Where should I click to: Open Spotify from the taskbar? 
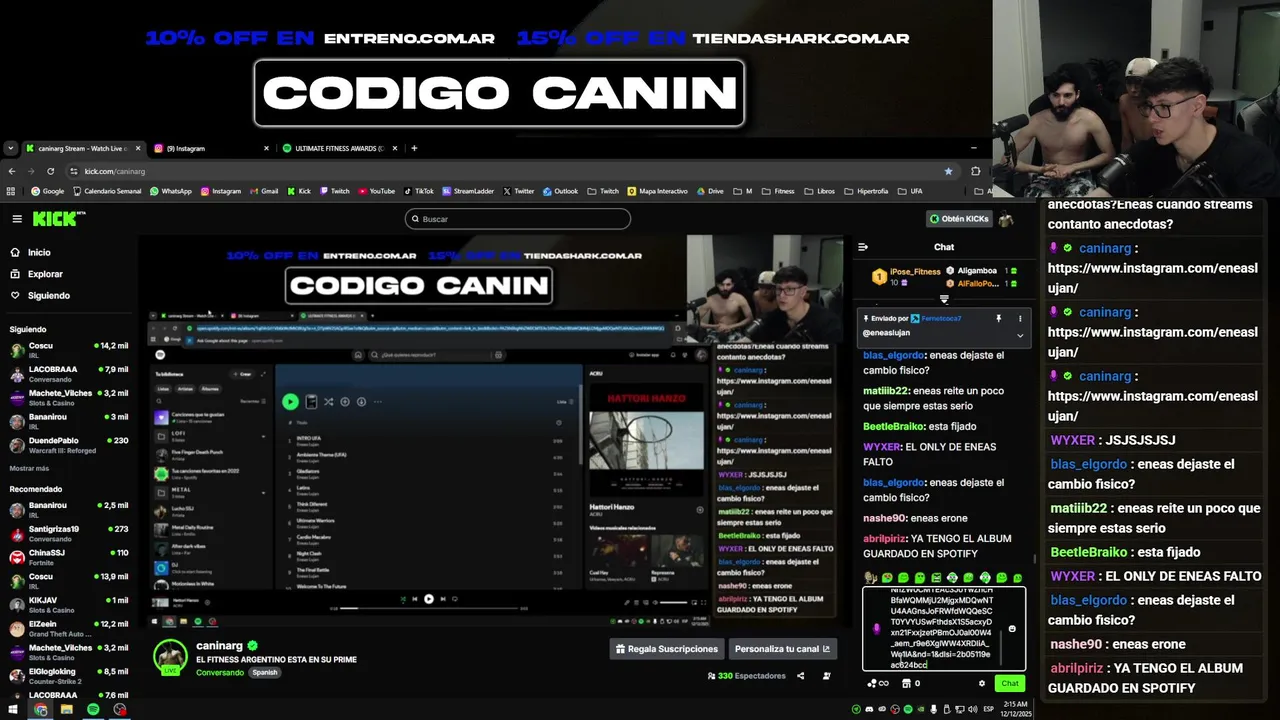[93, 709]
